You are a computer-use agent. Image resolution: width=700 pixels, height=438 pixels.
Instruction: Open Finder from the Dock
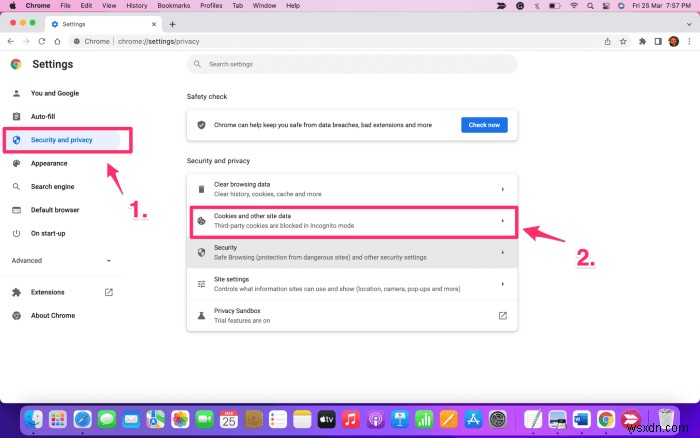point(33,419)
